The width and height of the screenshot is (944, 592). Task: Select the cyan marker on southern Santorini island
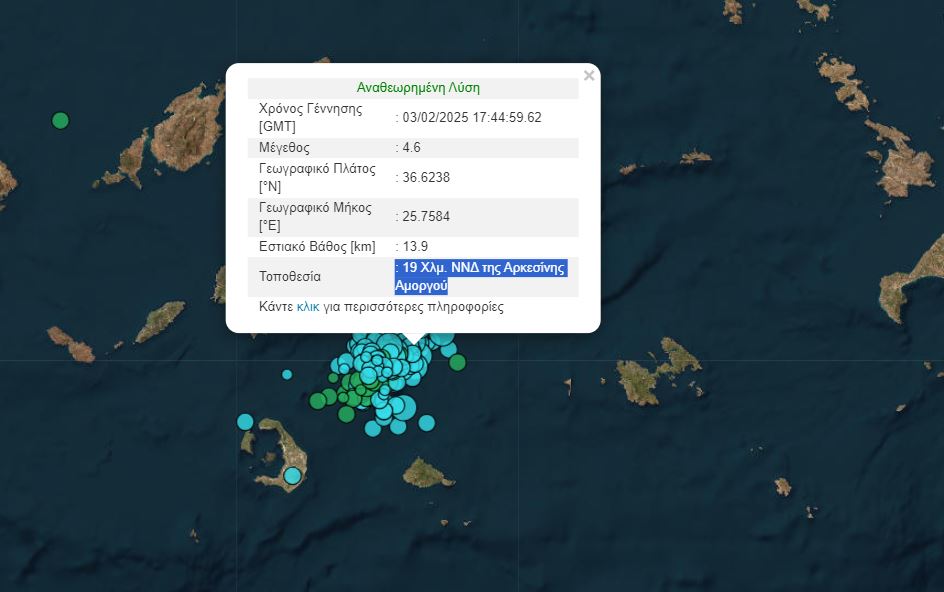coord(292,476)
